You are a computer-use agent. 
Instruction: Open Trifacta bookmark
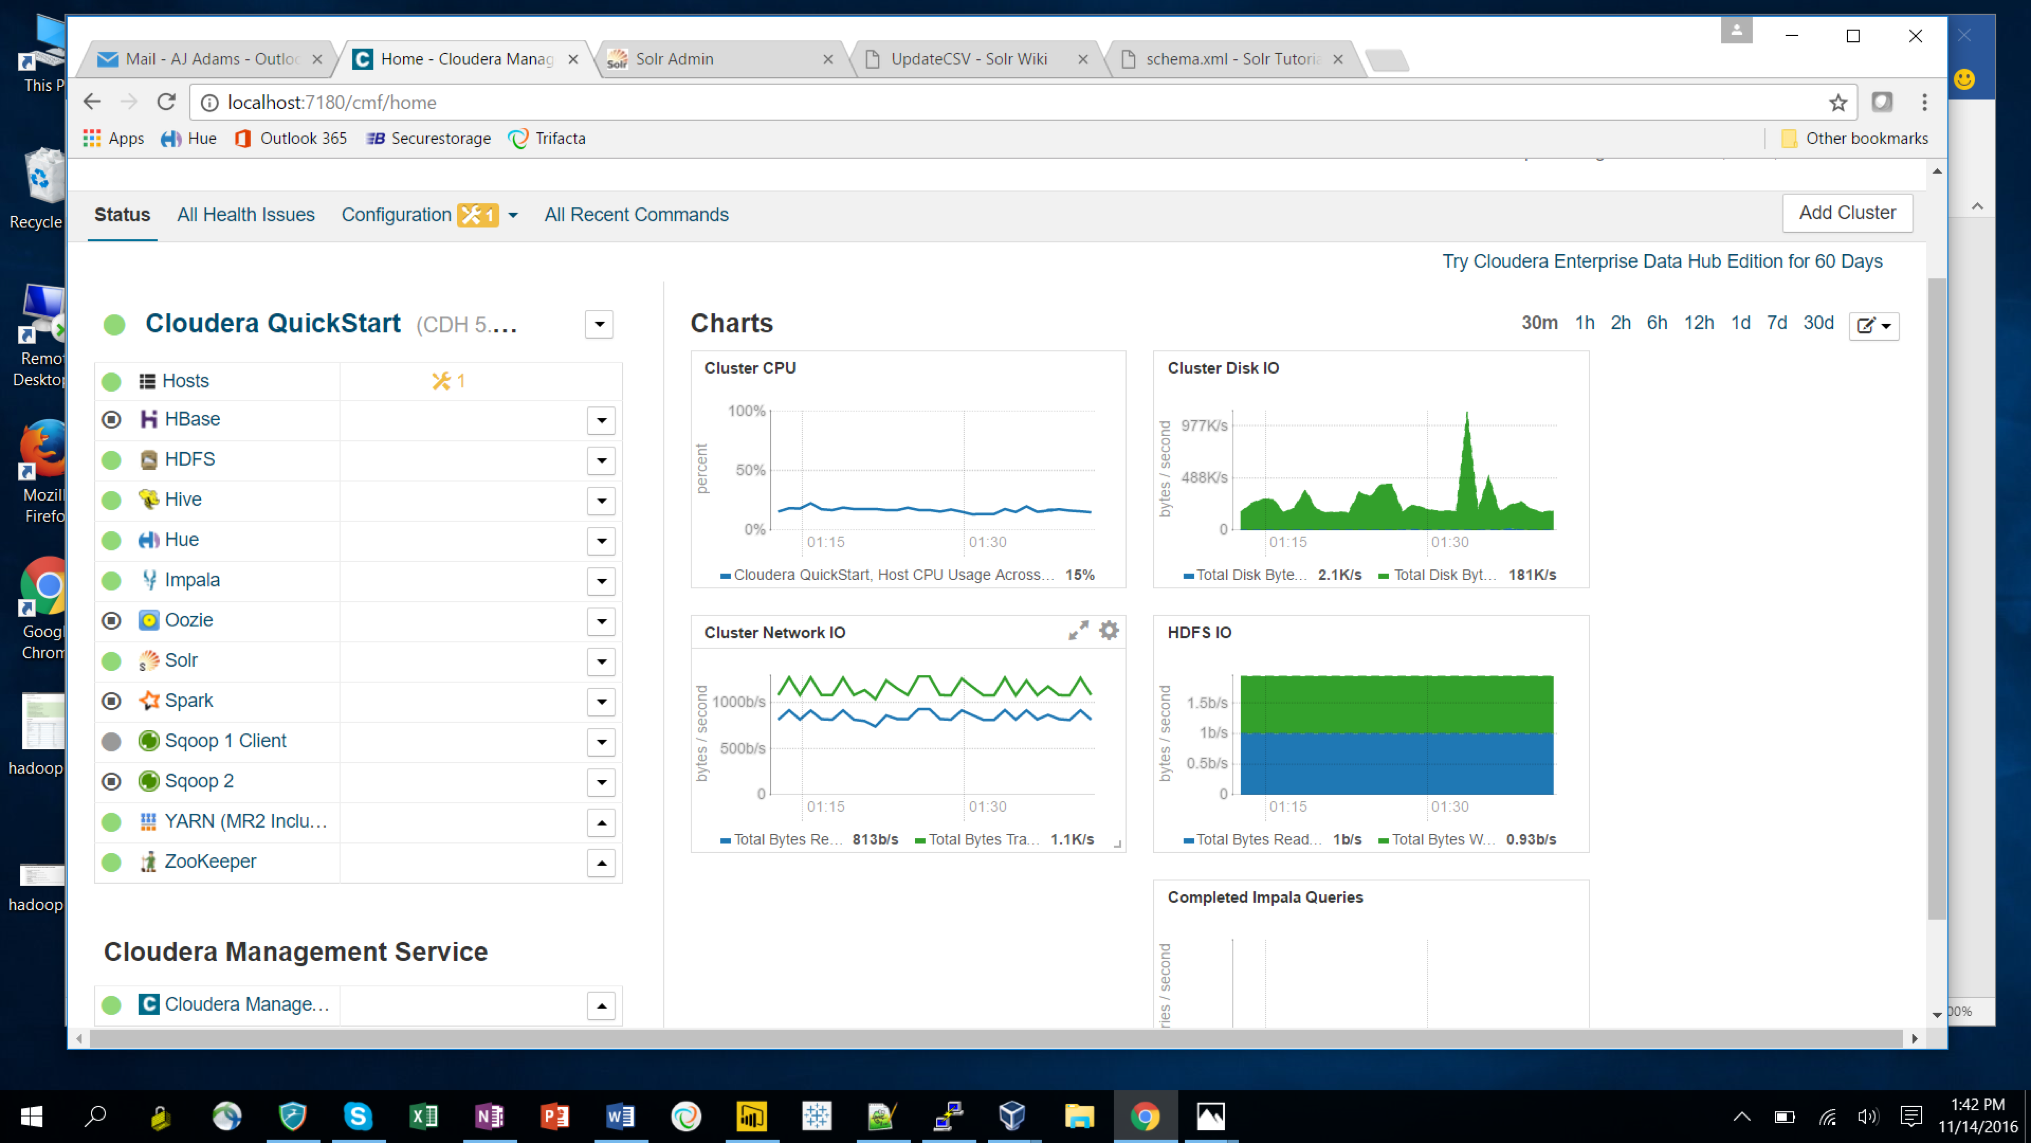(547, 138)
